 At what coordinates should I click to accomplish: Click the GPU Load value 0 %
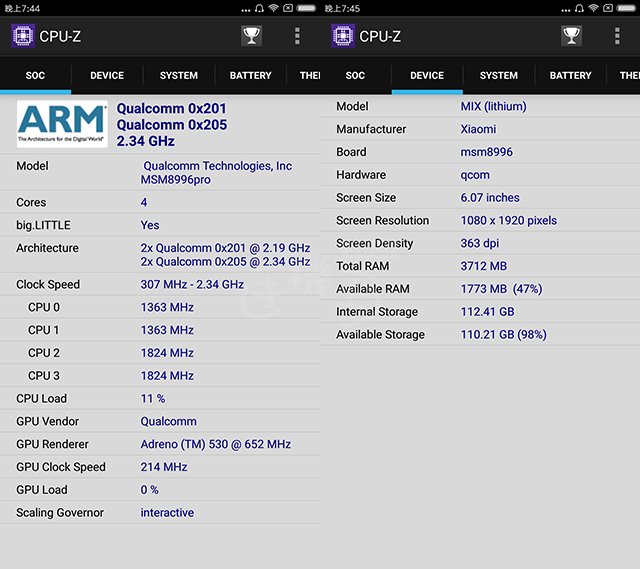[x=149, y=490]
